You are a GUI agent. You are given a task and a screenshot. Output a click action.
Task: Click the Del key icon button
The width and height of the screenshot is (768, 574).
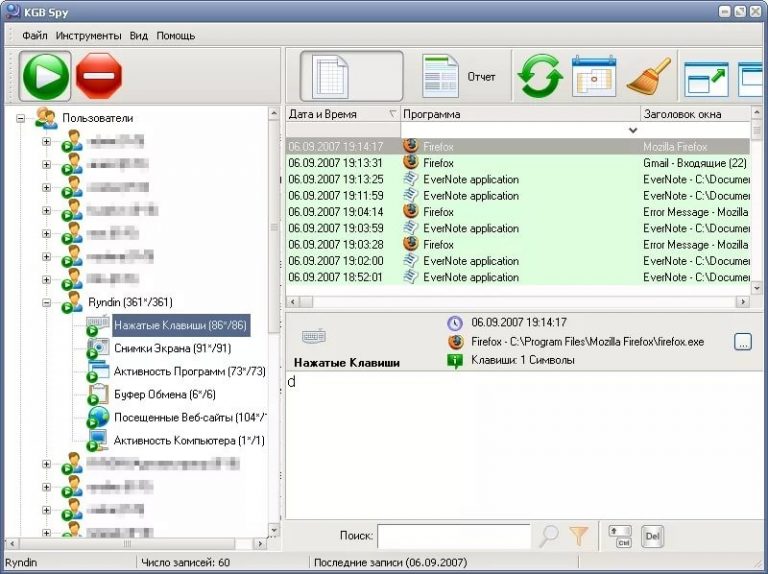pos(652,536)
